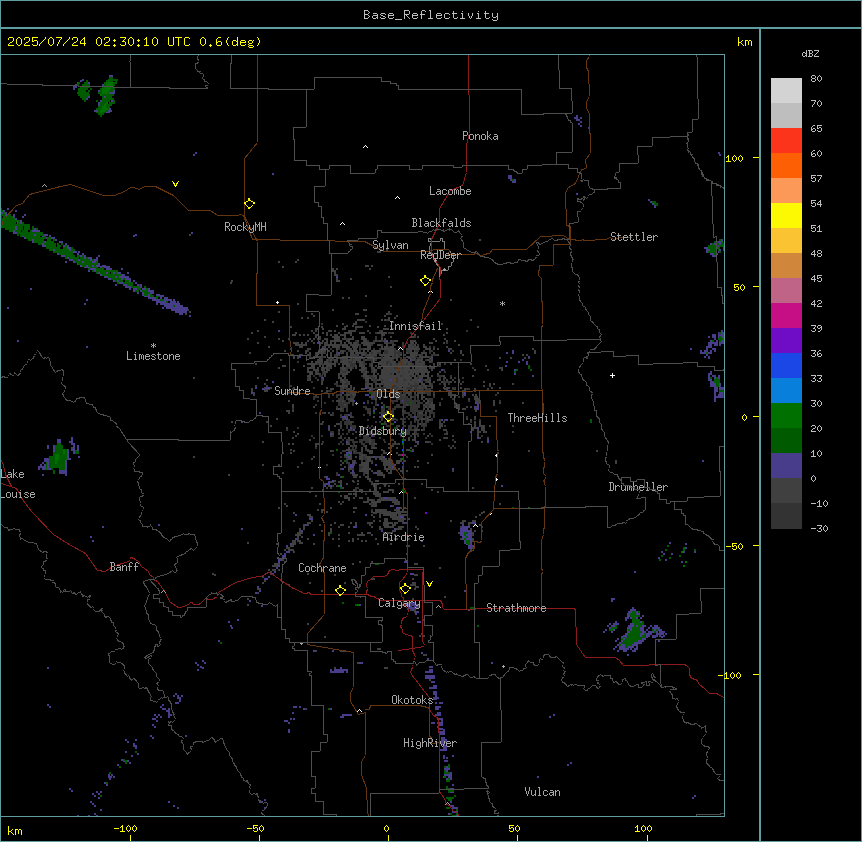Screen dimensions: 862x842
Task: Click the purple 36–39 dBZ legend swatch
Action: coord(786,341)
